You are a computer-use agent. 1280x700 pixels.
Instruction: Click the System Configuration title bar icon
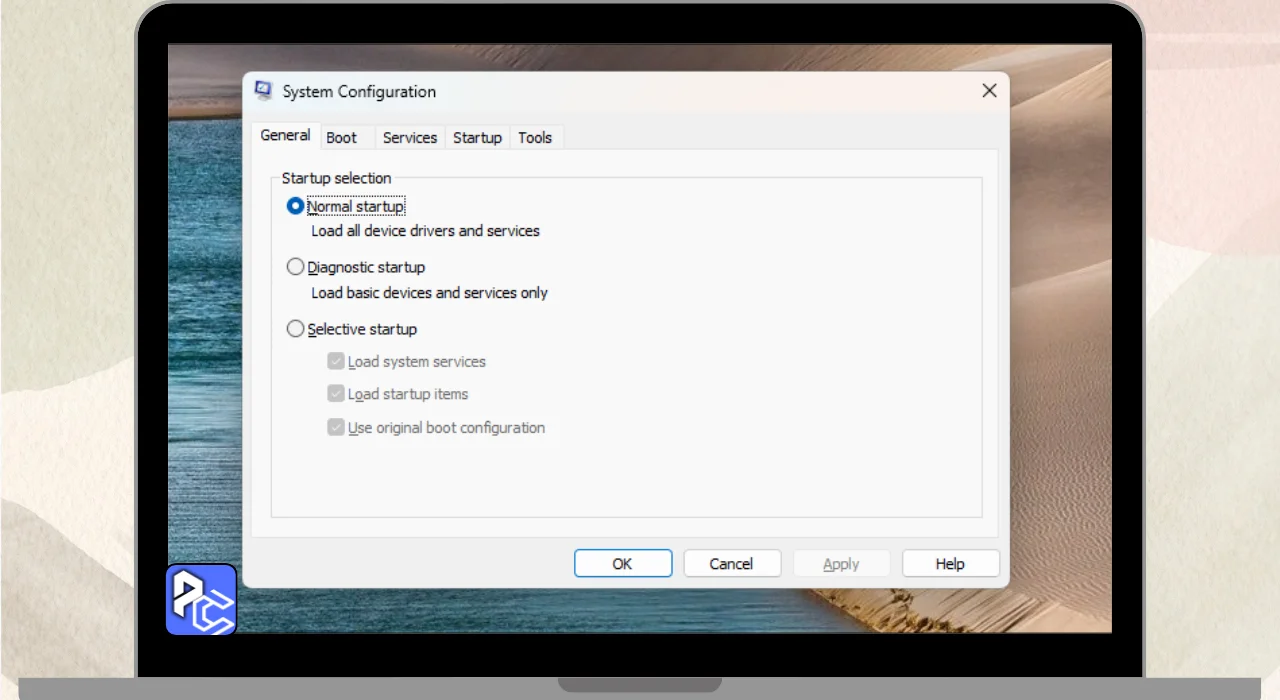point(264,91)
